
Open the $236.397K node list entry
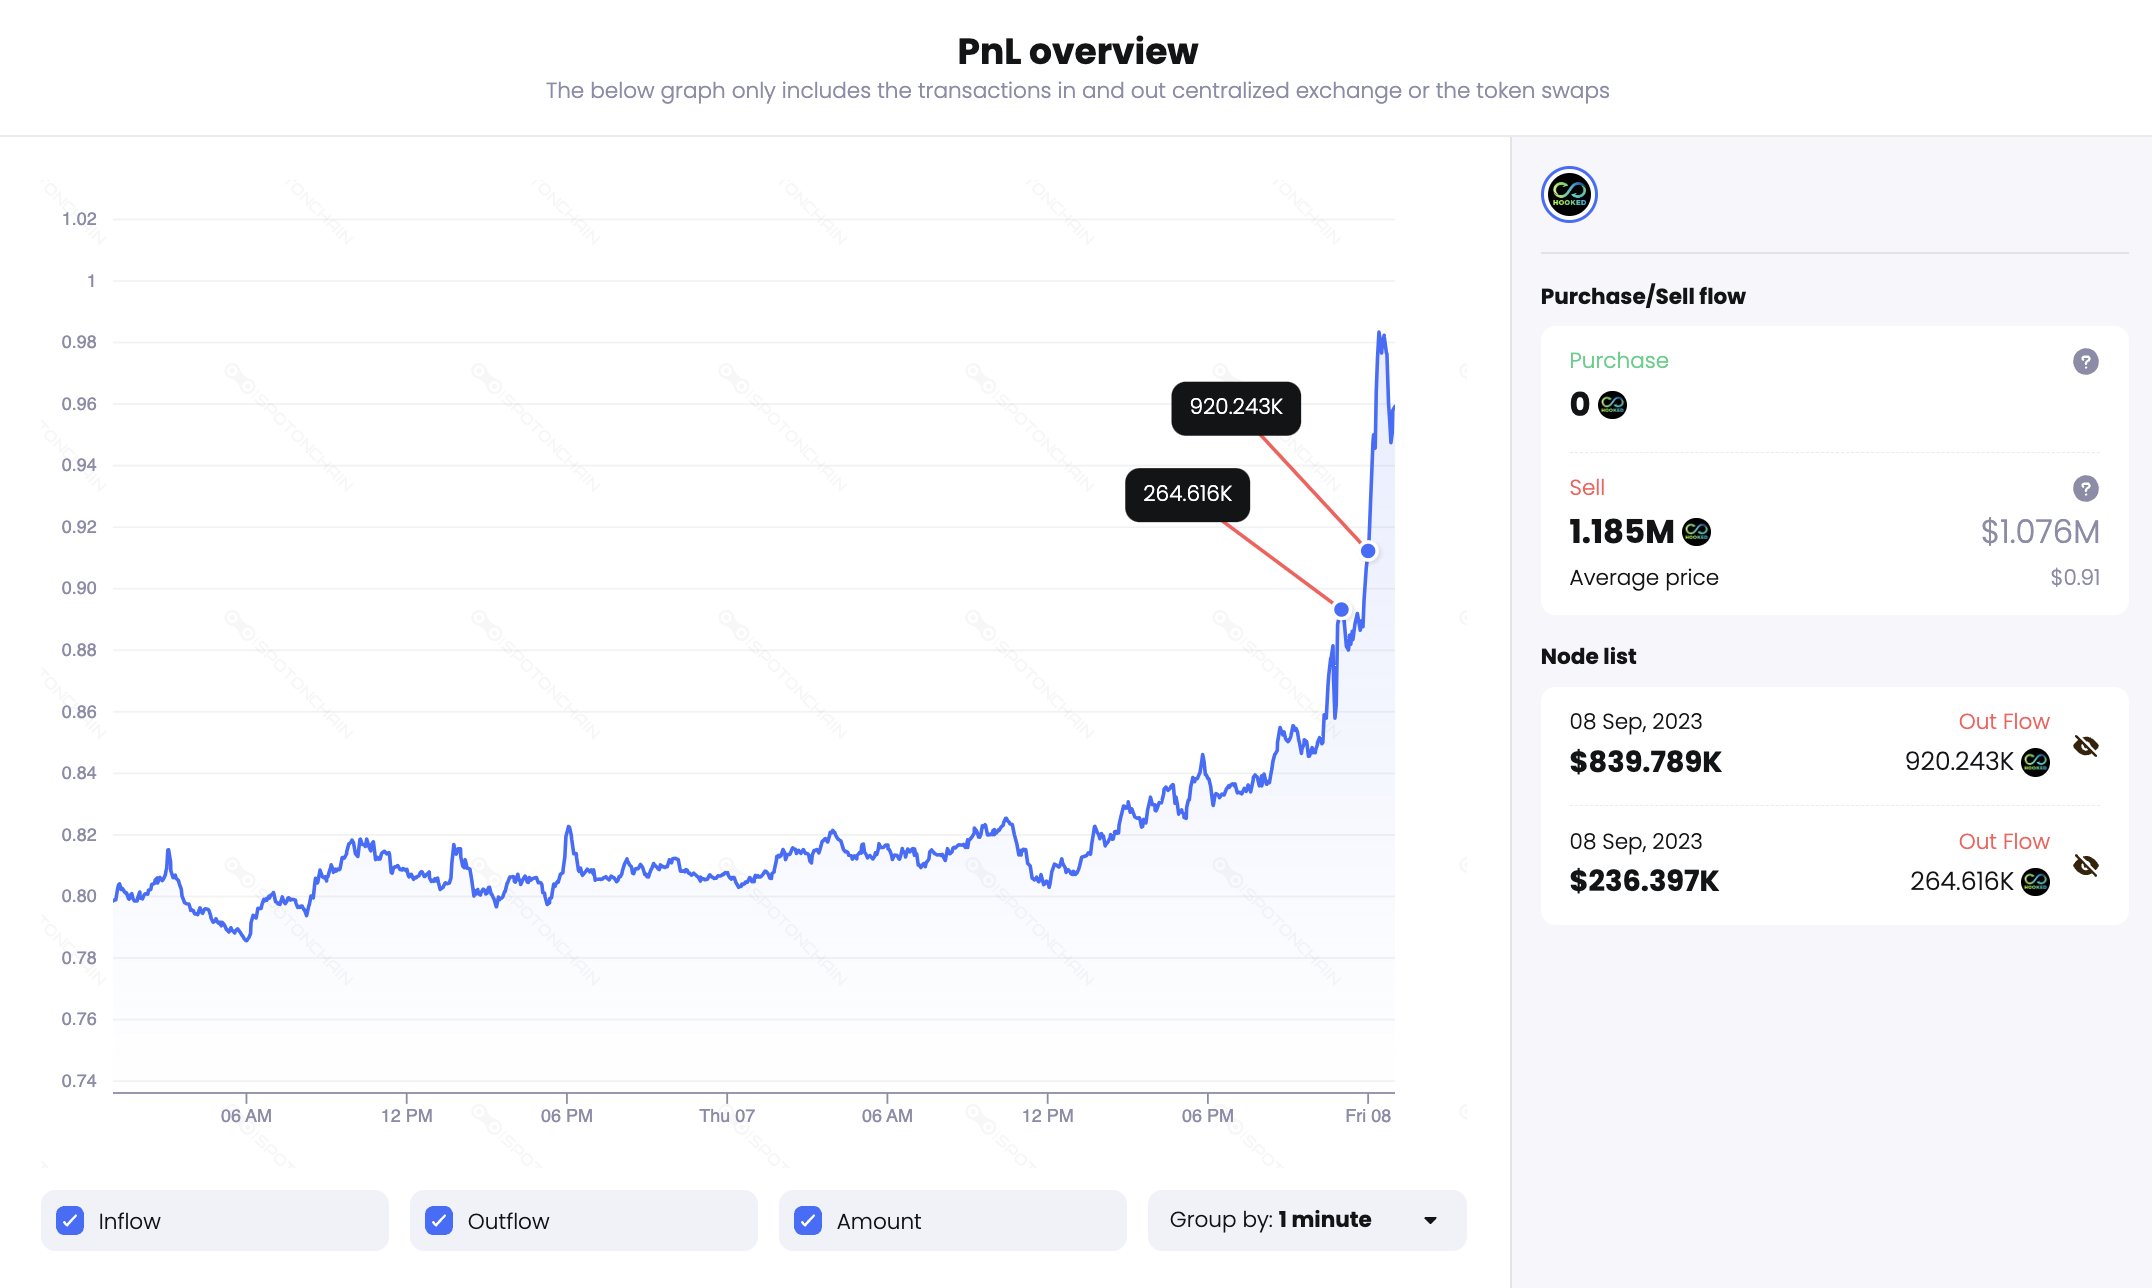[1644, 881]
